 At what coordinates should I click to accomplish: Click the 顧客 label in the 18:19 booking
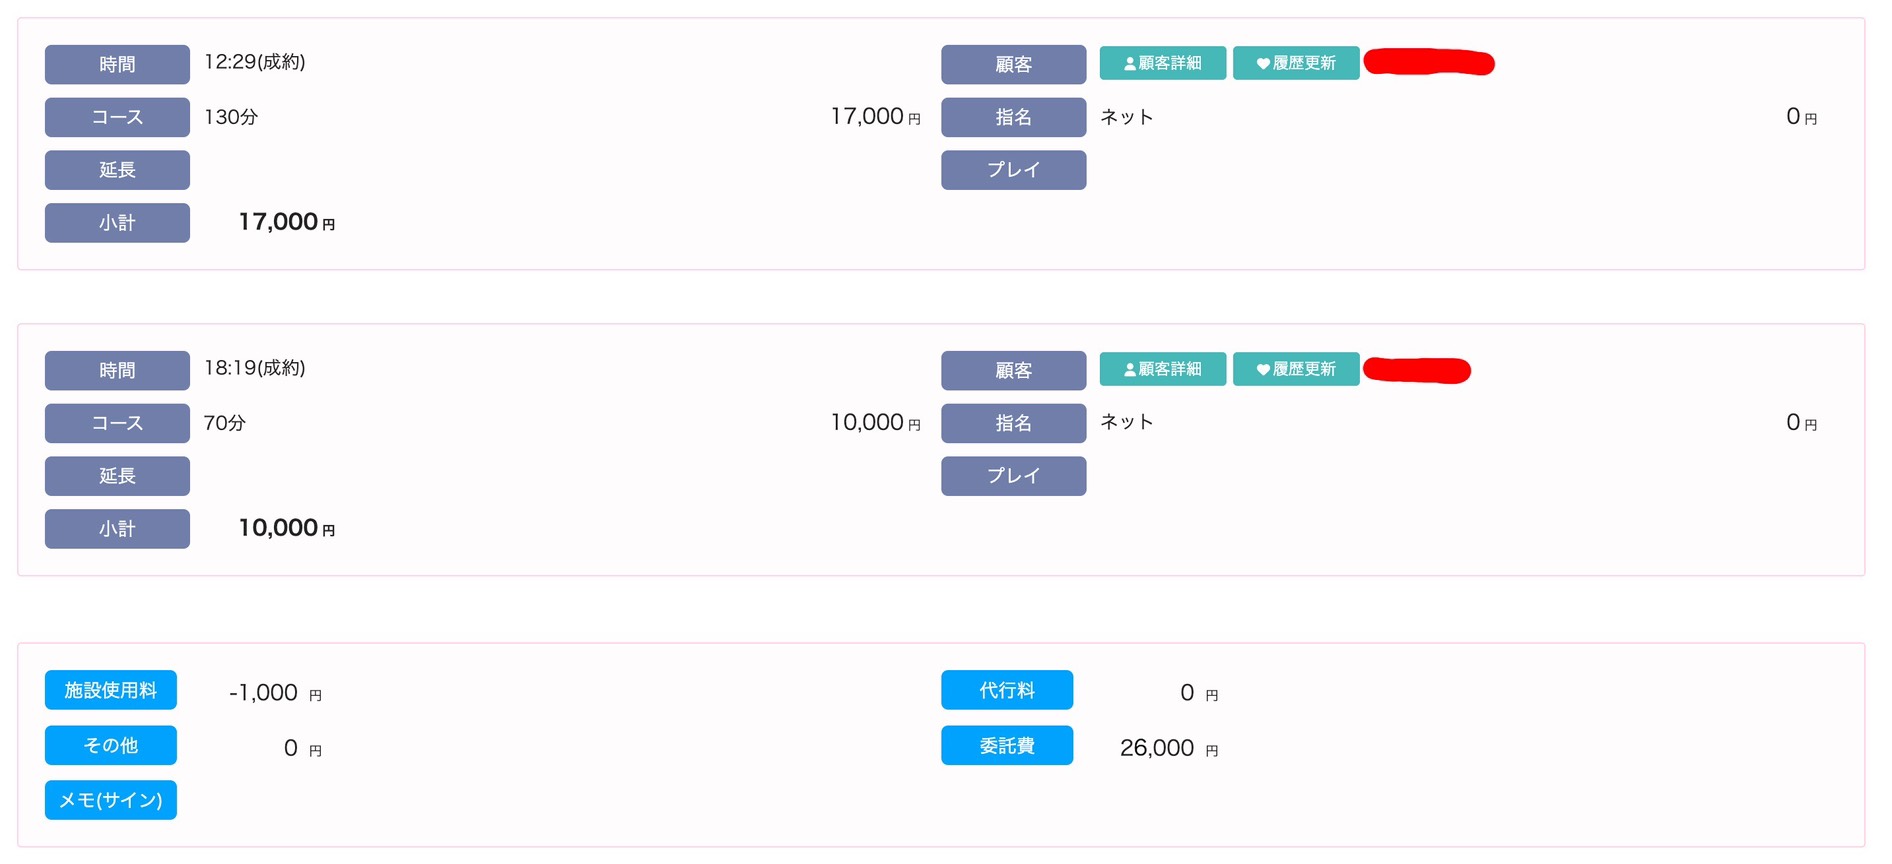pos(1013,370)
